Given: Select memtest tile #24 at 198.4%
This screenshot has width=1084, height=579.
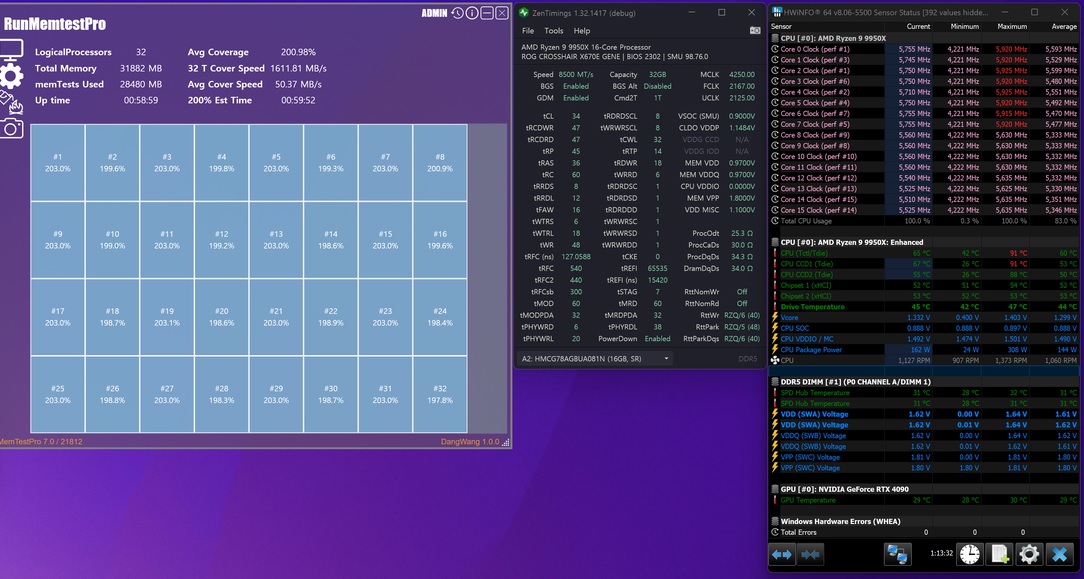Looking at the screenshot, I should [x=440, y=317].
